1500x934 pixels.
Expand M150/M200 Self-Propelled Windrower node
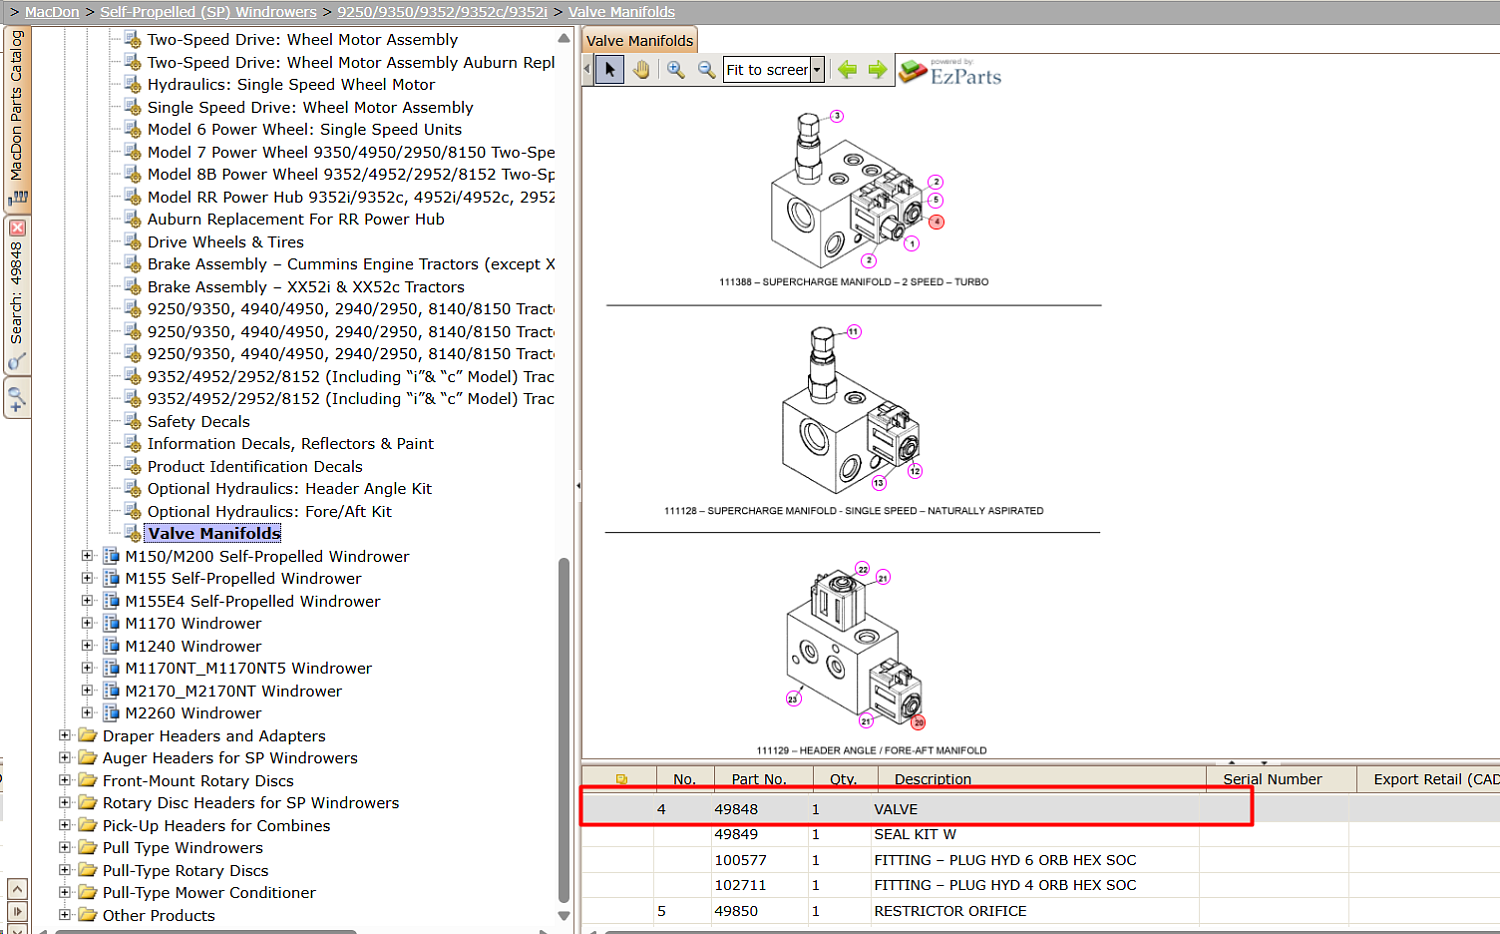click(x=87, y=556)
